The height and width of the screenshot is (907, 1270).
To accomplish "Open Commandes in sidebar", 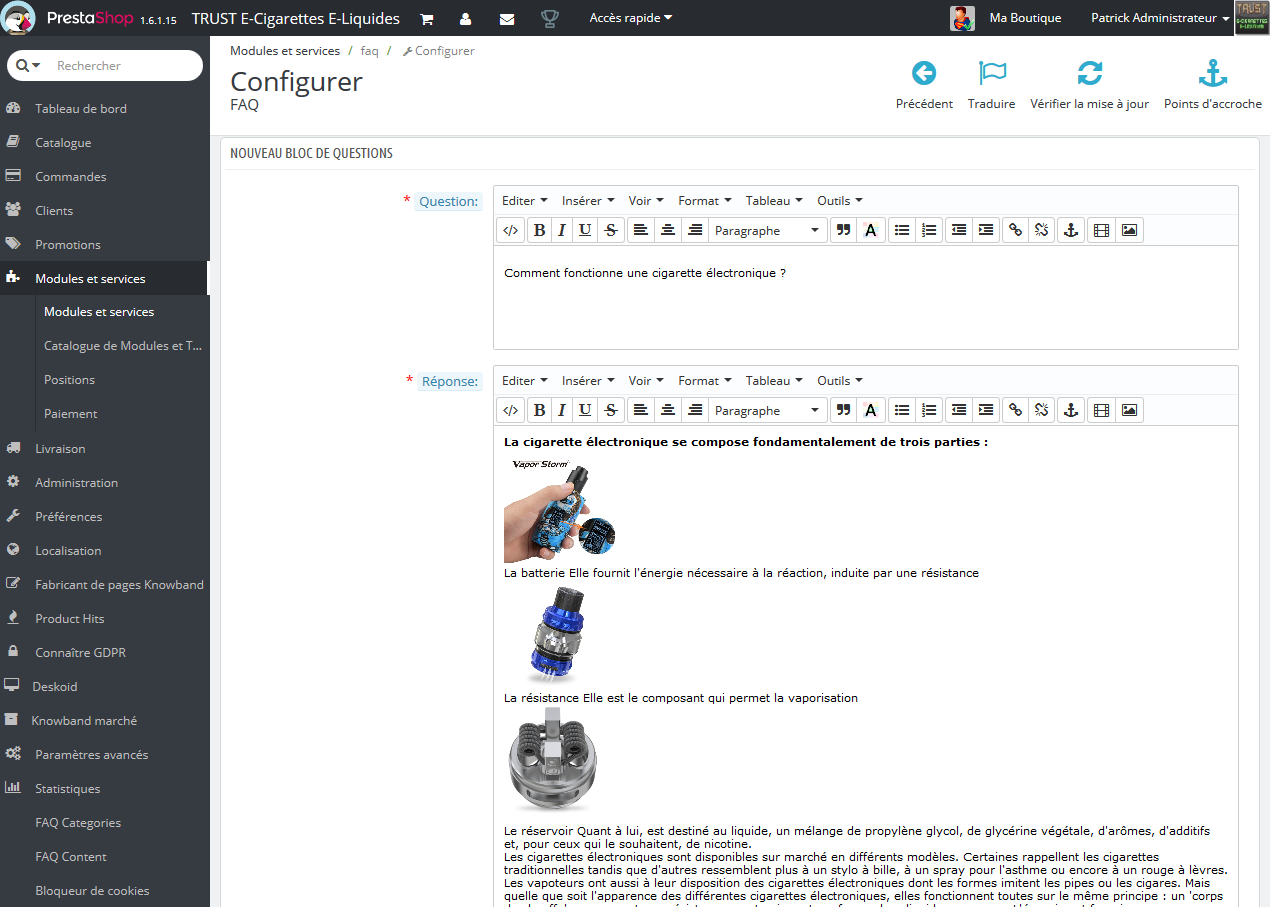I will (x=70, y=177).
